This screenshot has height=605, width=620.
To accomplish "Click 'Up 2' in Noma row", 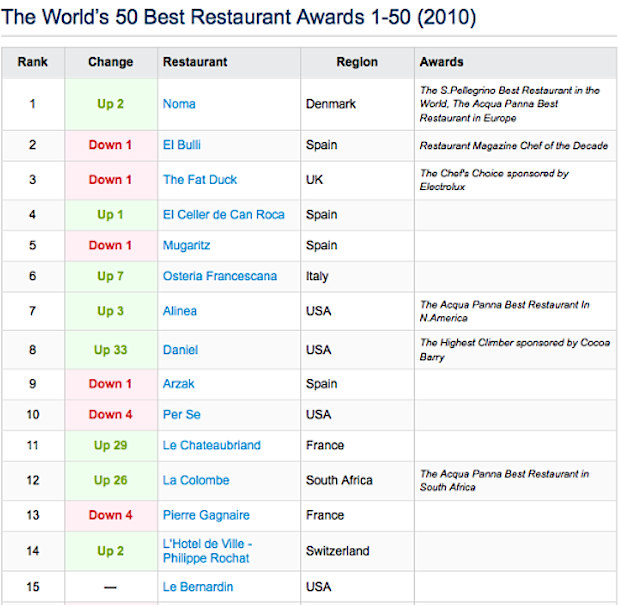I will [x=111, y=104].
